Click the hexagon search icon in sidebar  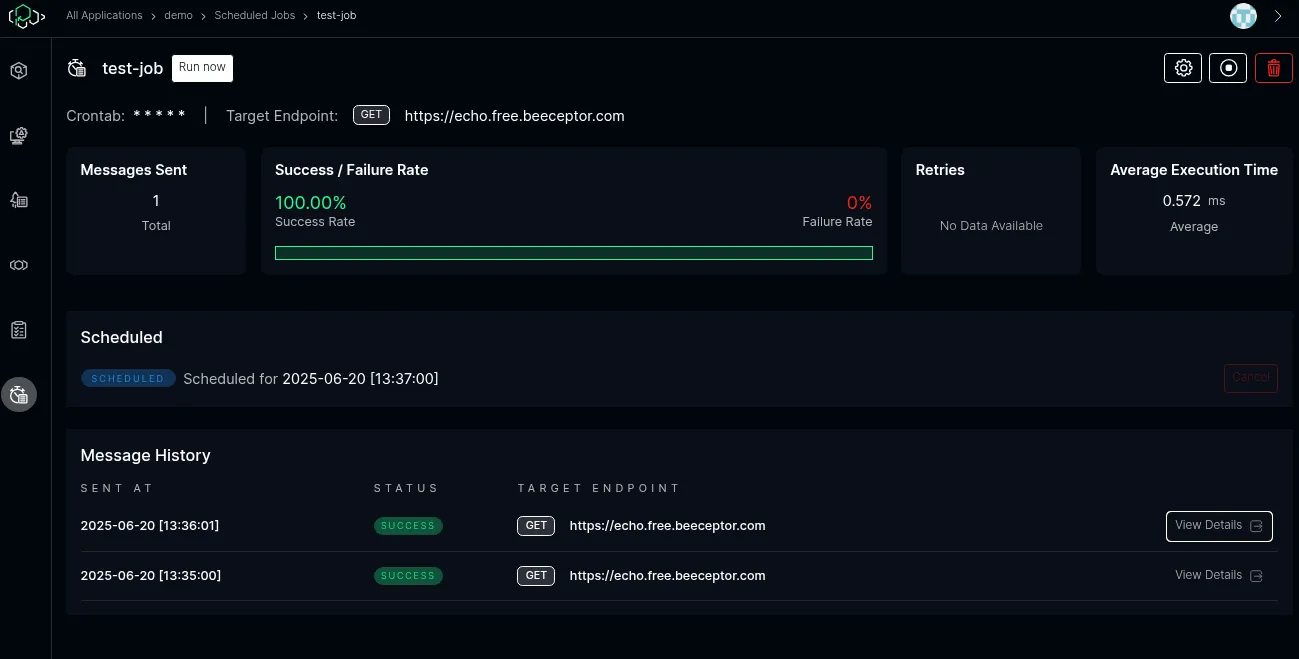(18, 71)
